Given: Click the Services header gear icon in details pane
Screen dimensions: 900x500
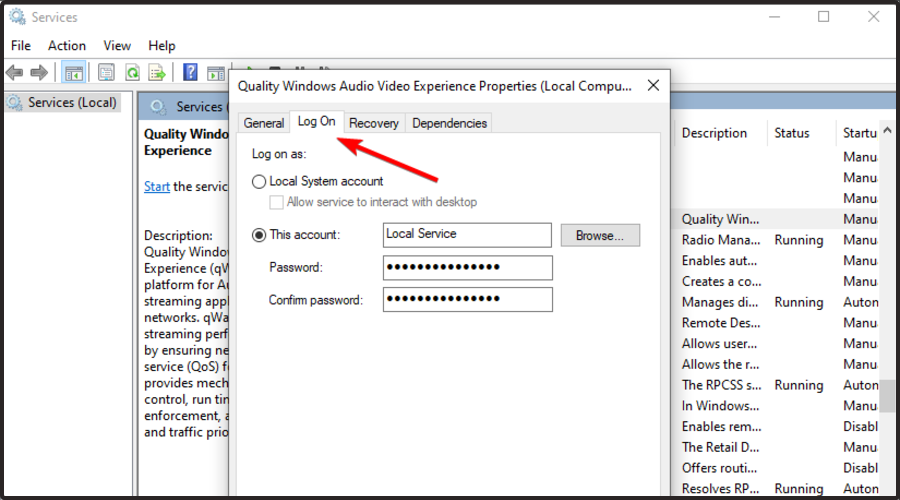Looking at the screenshot, I should point(158,107).
